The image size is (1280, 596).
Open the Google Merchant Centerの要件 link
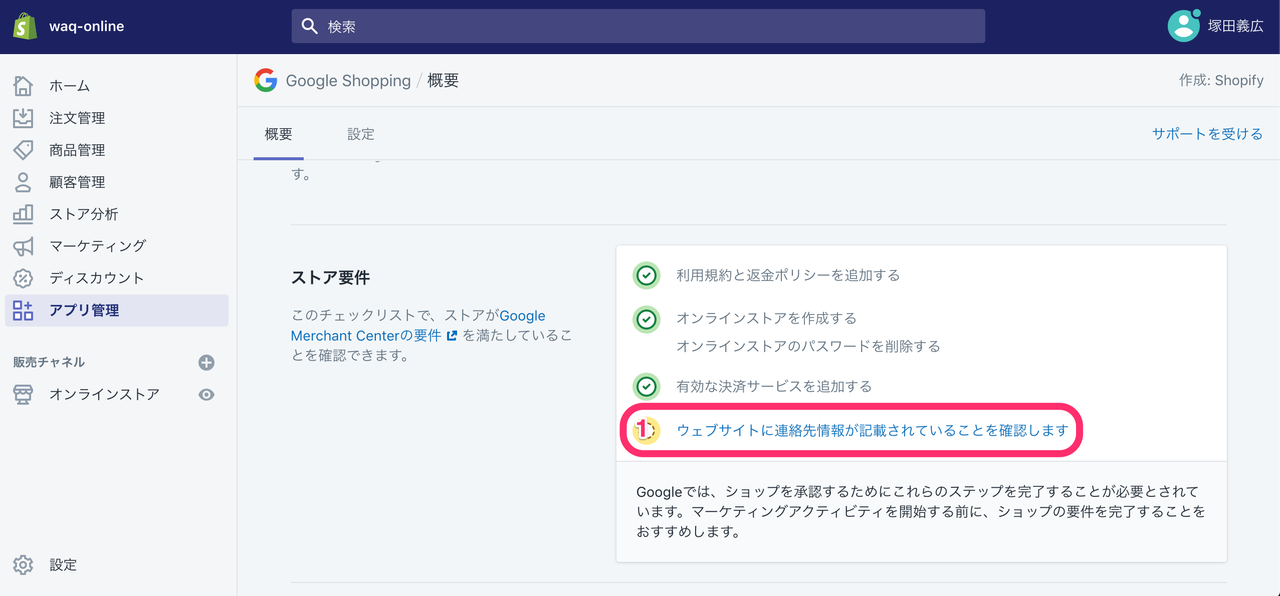(x=418, y=326)
